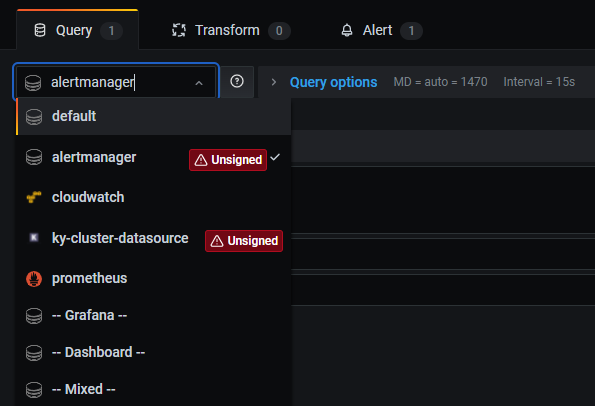The image size is (595, 406).
Task: Click the Transform tab icon
Action: coord(179,30)
